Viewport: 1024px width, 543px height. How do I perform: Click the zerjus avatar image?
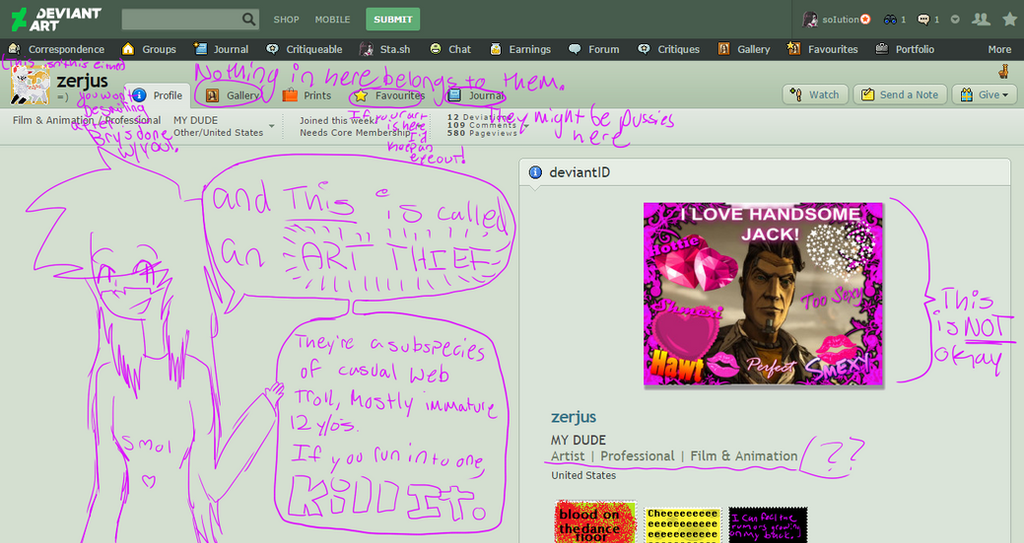pos(30,84)
